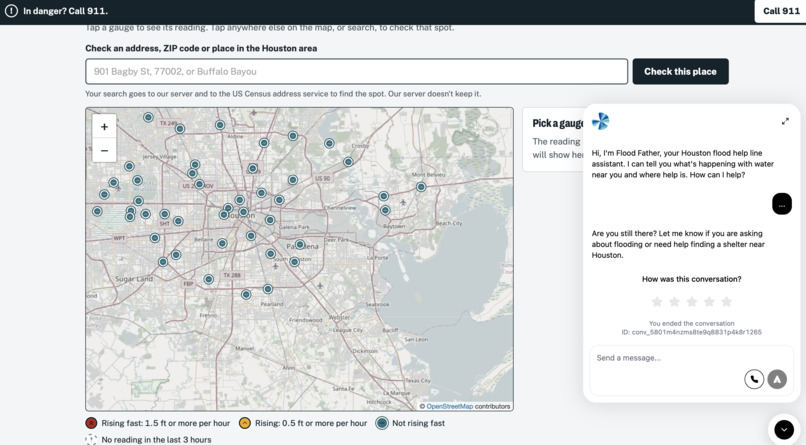
Task: Select the gauge marker beside the TX 249 label
Action: pyautogui.click(x=180, y=128)
